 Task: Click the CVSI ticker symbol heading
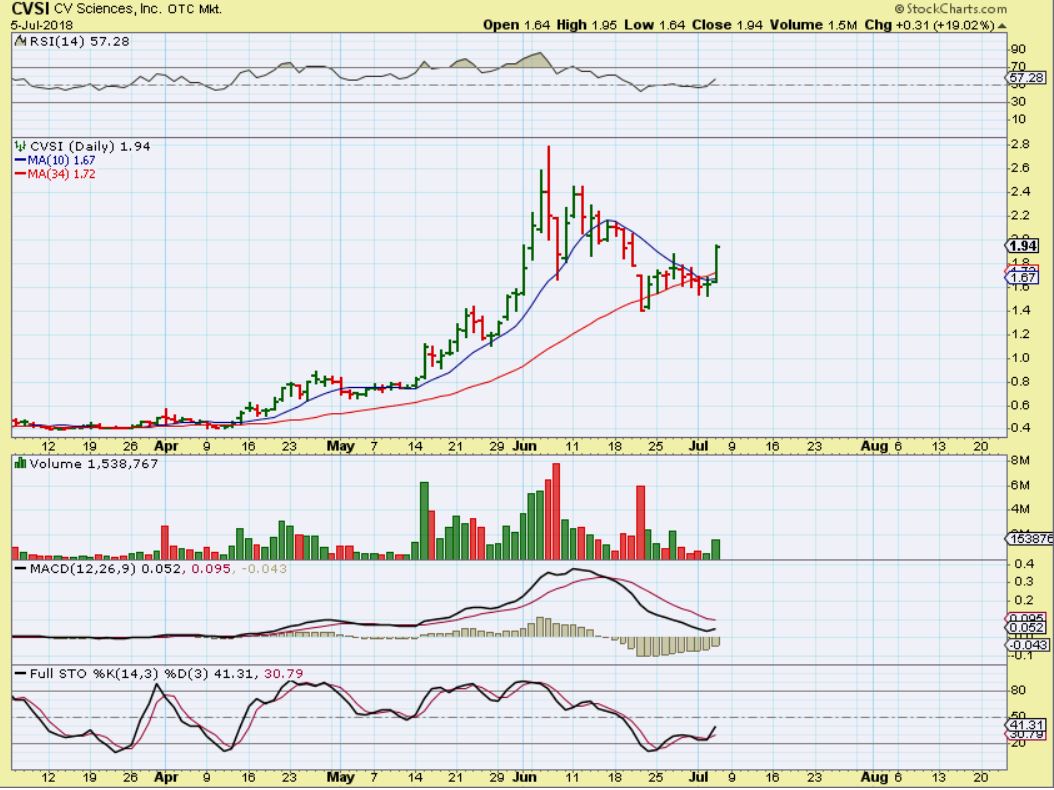click(x=31, y=9)
